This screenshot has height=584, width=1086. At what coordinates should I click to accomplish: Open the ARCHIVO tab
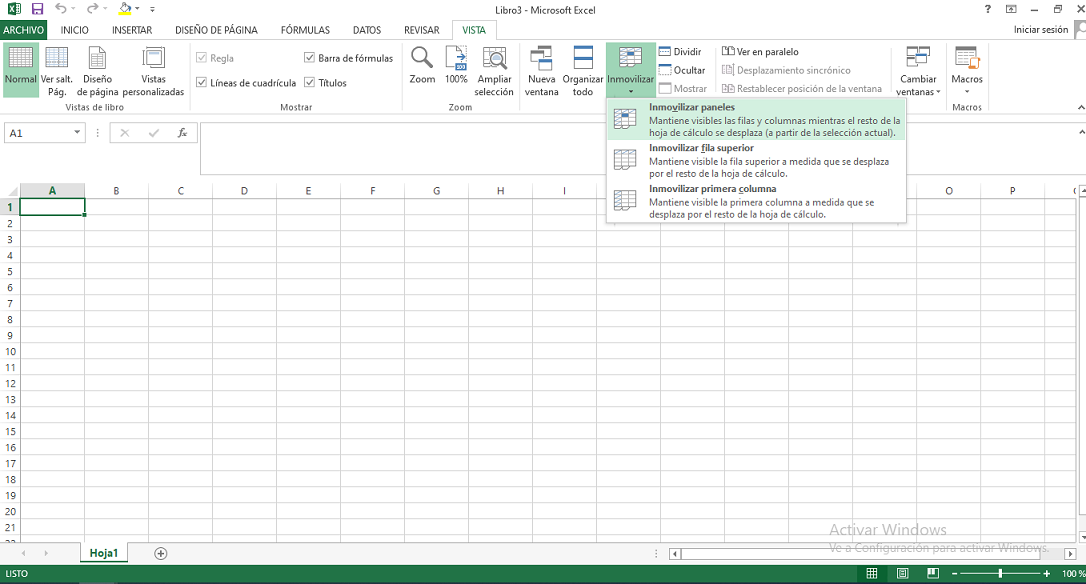coord(24,30)
